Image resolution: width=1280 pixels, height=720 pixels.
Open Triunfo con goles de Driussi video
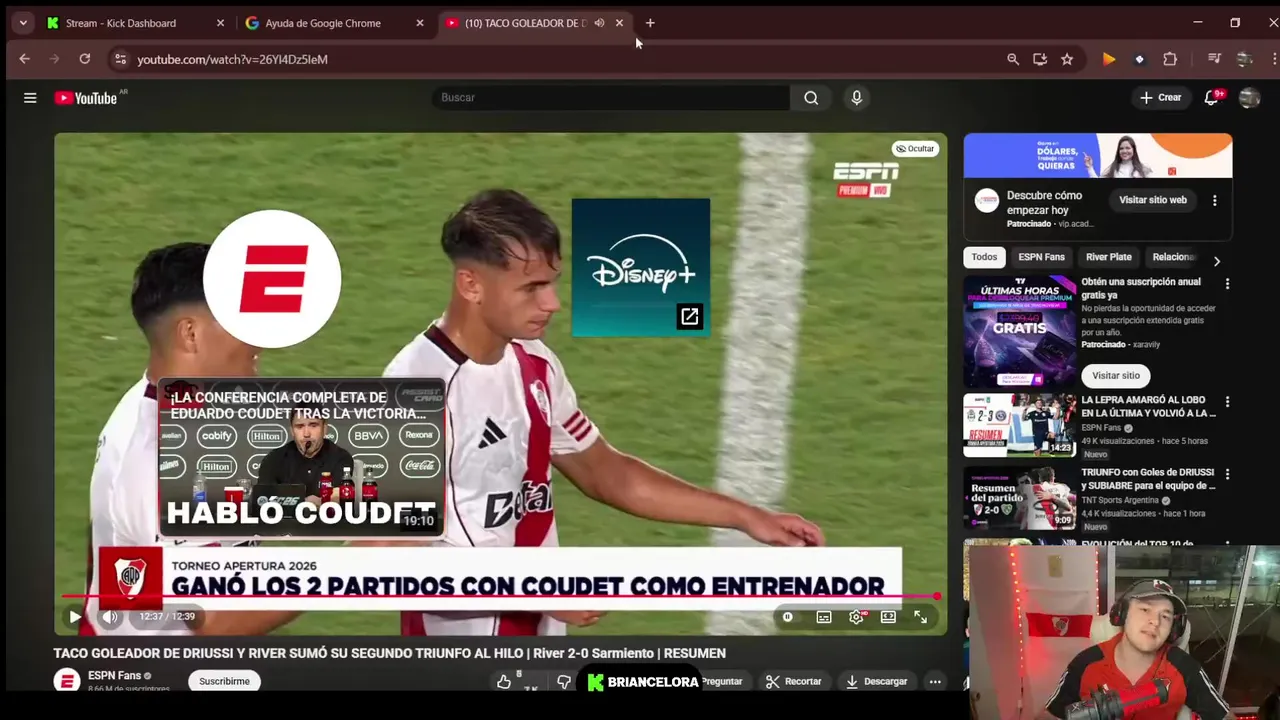coord(1019,497)
